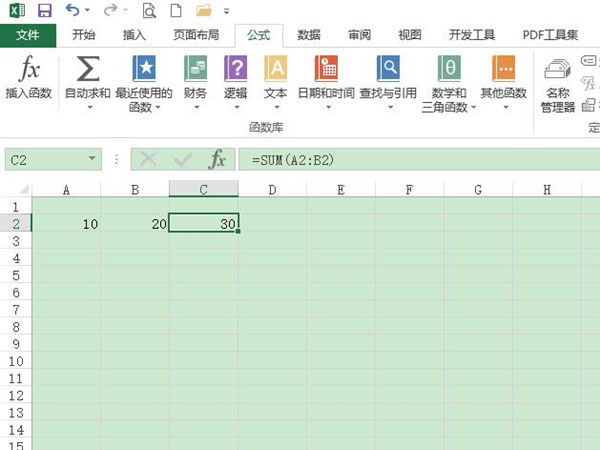
Task: Open Lookup and Reference (查找与引用) functions
Action: (388, 70)
